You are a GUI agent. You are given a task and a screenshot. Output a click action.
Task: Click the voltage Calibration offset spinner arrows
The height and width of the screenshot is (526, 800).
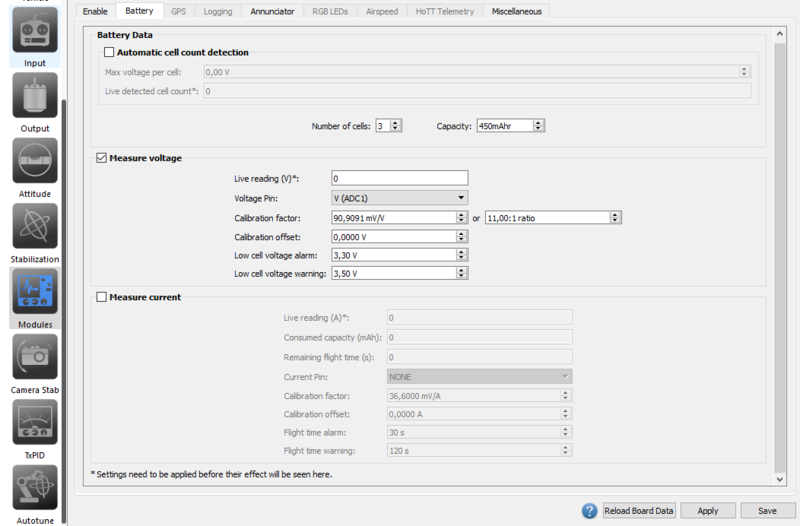[461, 237]
